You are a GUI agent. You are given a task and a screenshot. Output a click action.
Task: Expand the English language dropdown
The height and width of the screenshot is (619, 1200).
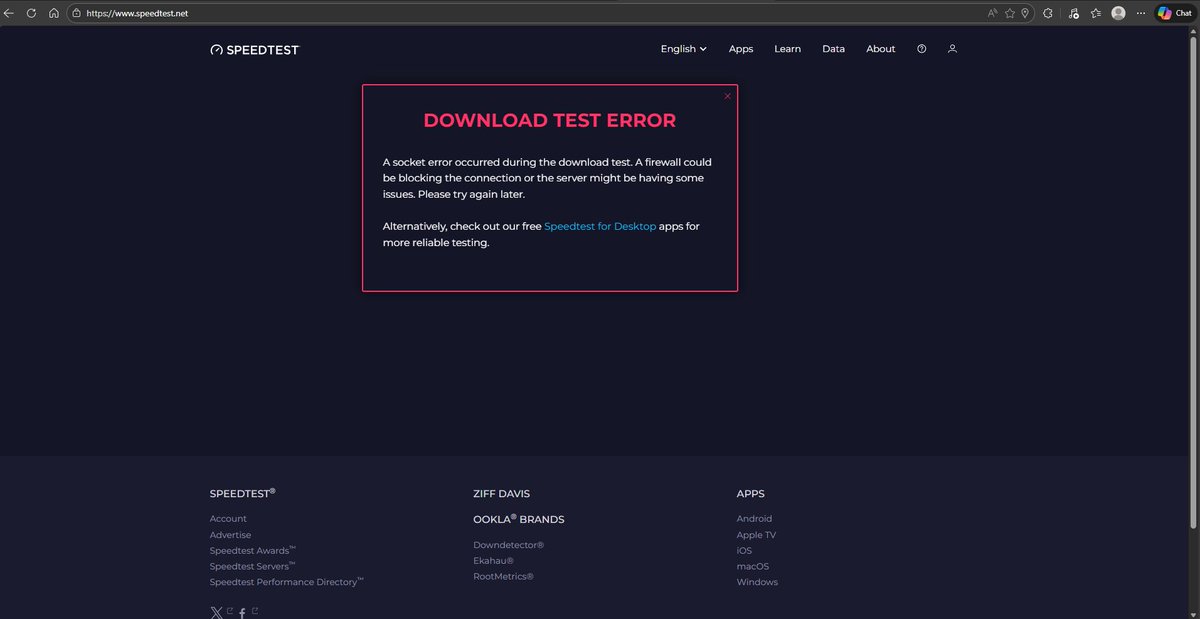[x=684, y=49]
